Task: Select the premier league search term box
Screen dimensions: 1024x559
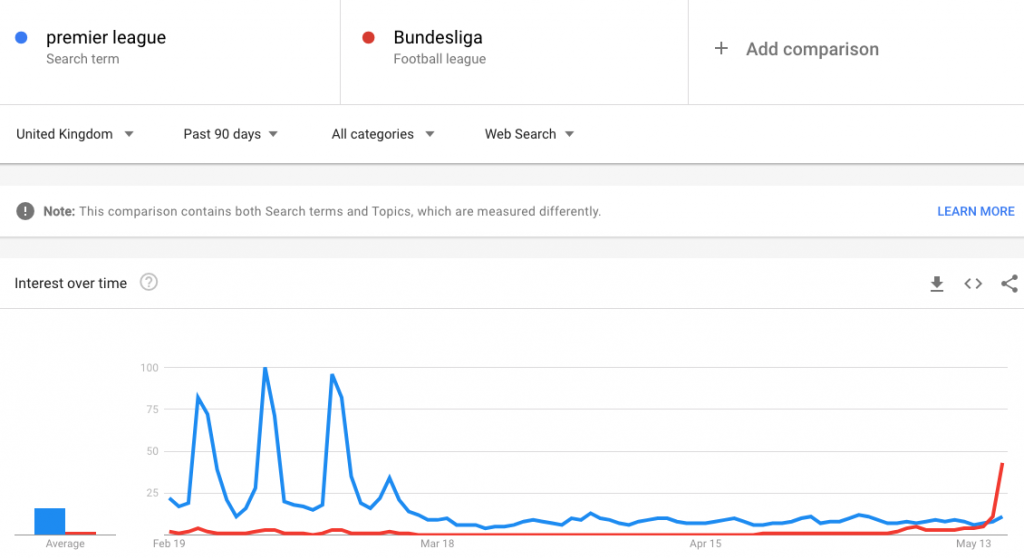Action: (170, 52)
